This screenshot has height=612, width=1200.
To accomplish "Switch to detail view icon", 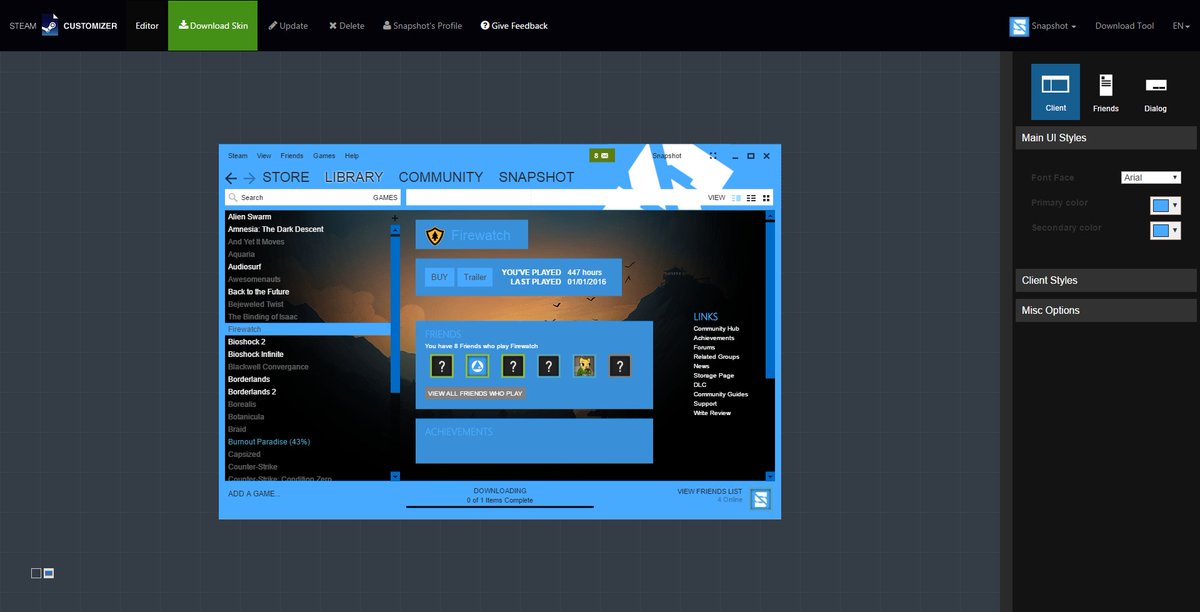I will pyautogui.click(x=737, y=198).
